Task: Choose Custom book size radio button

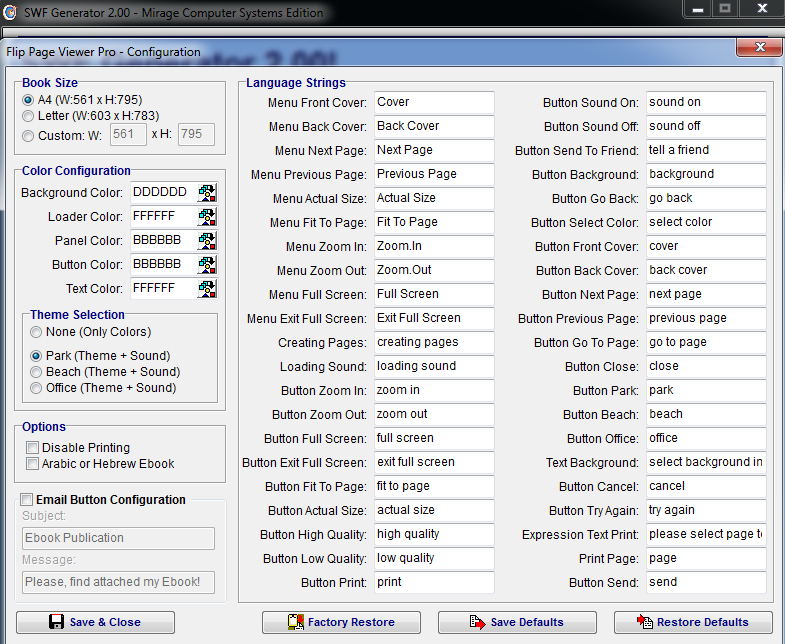Action: pos(28,135)
